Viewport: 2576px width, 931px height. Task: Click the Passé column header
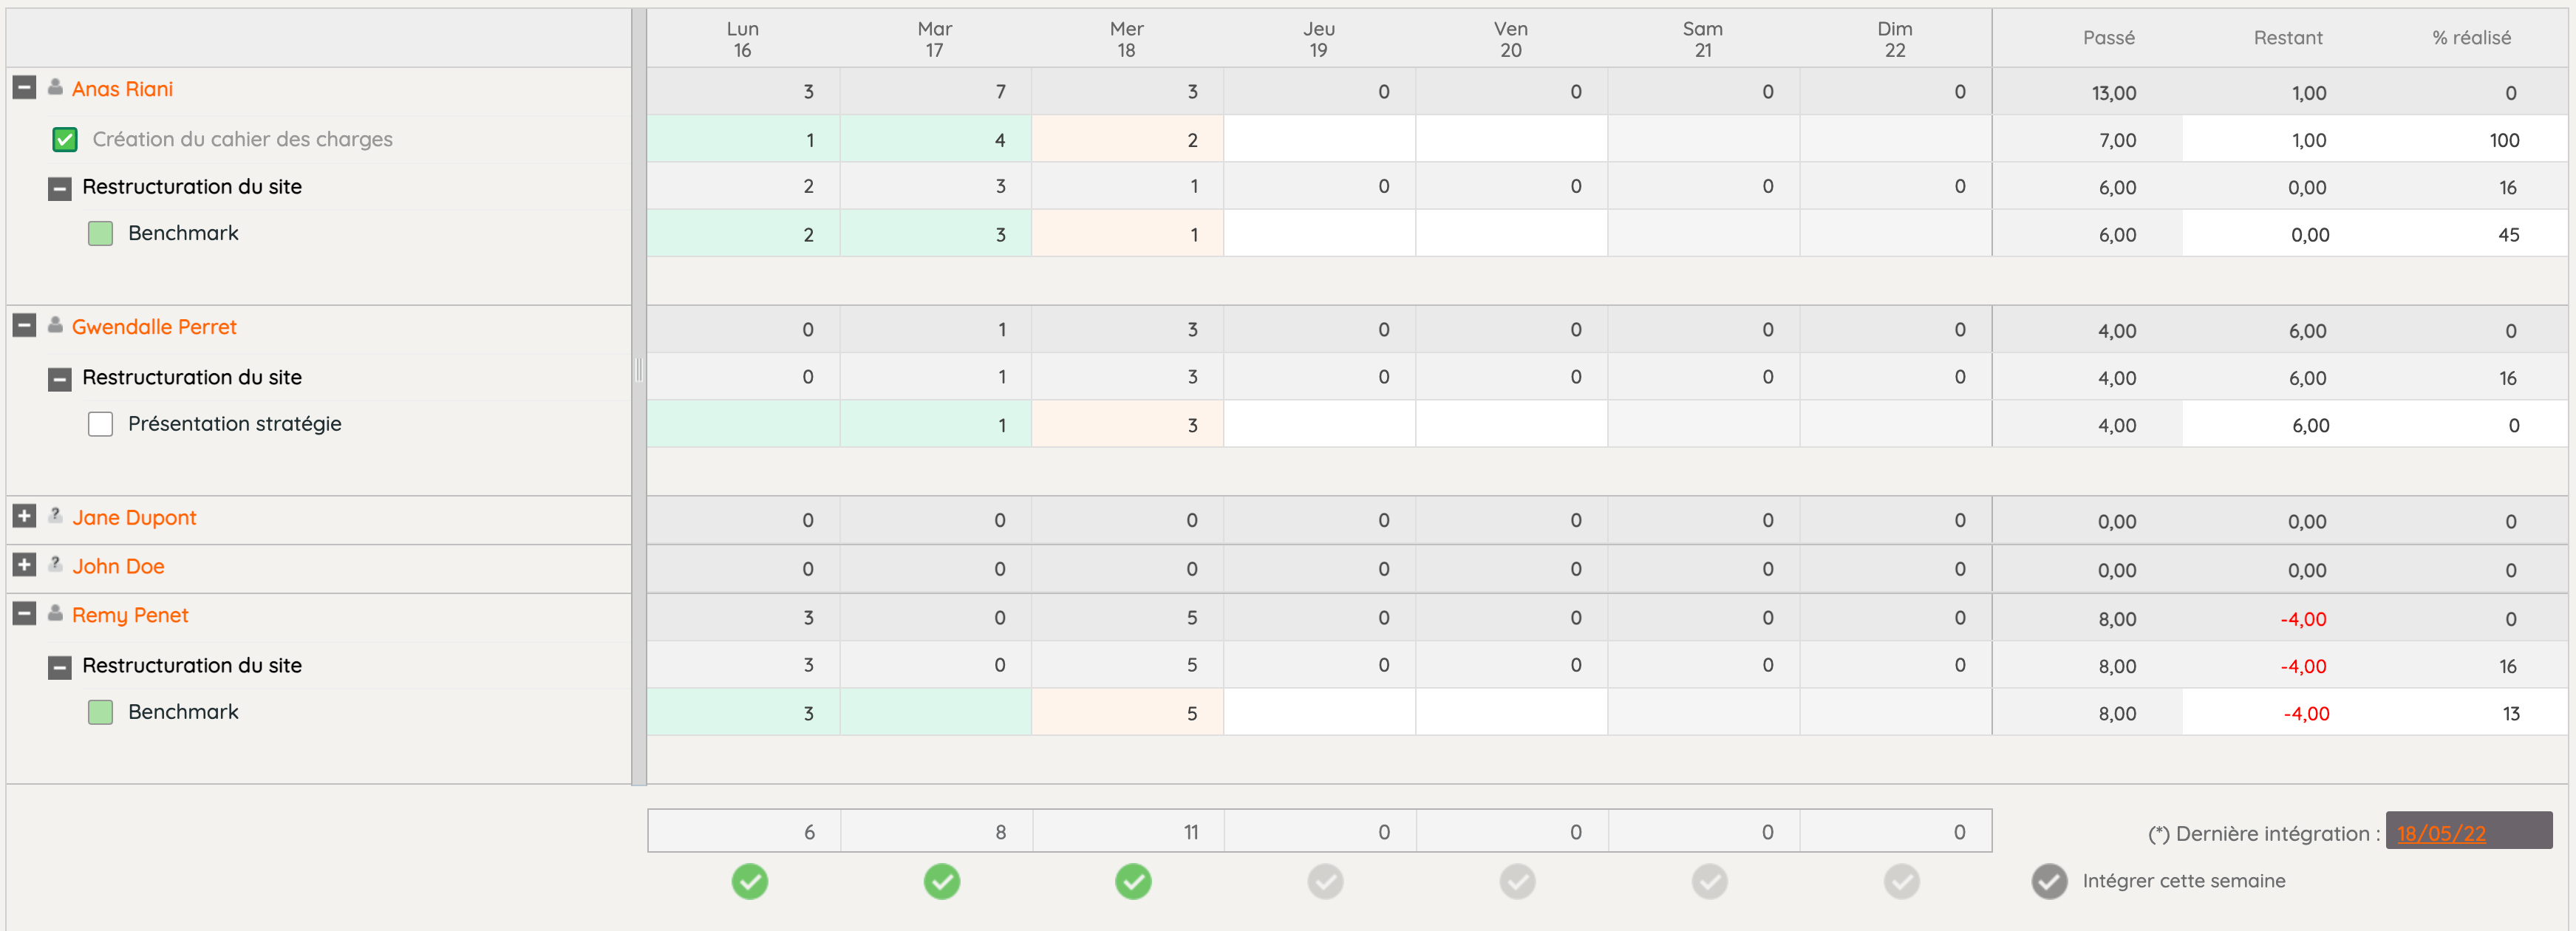2108,38
